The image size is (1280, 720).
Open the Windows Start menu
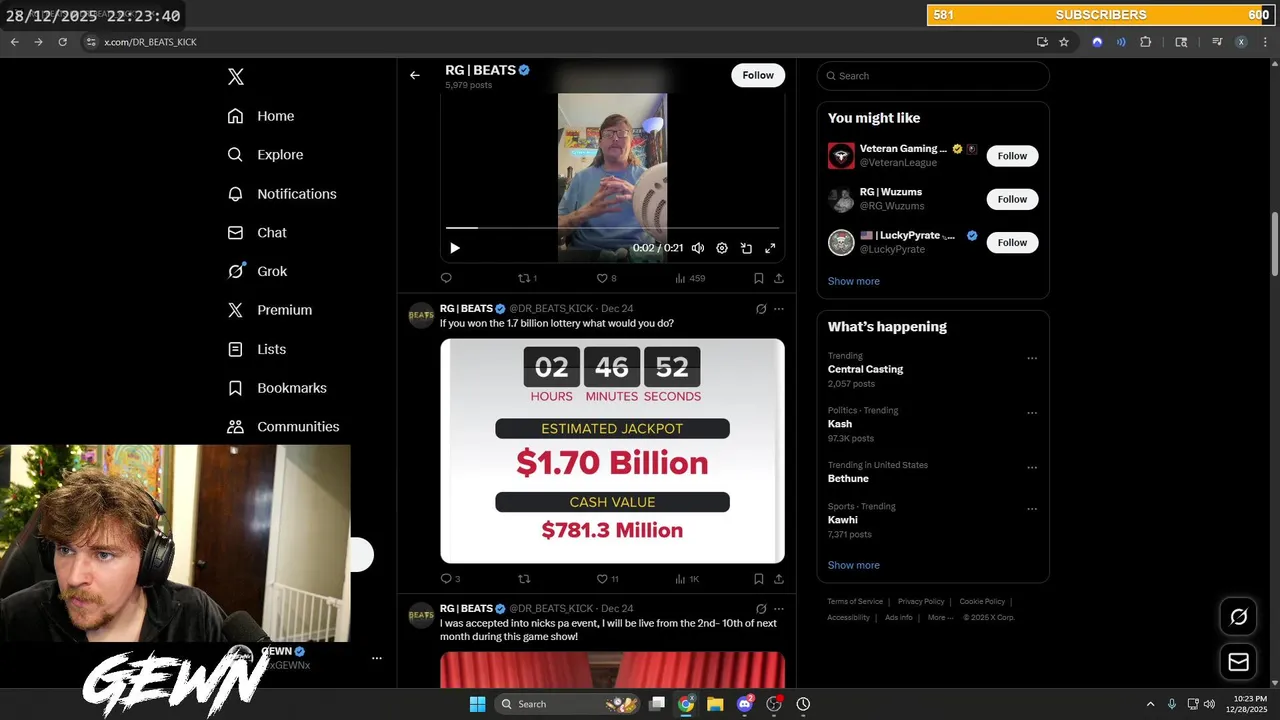click(x=477, y=704)
